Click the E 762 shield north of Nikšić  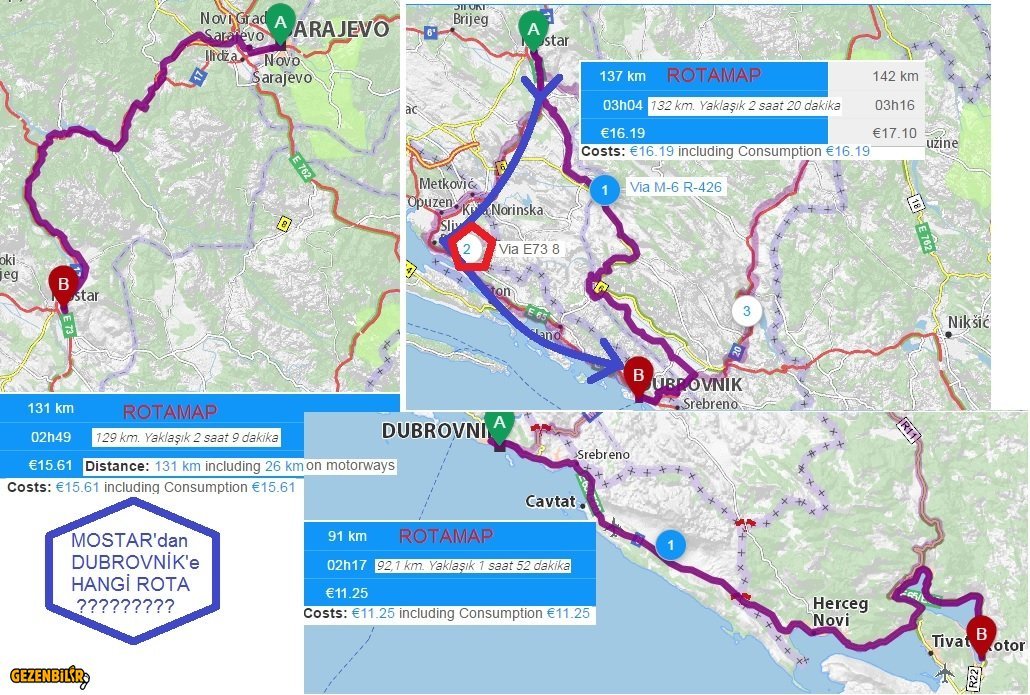pyautogui.click(x=924, y=238)
